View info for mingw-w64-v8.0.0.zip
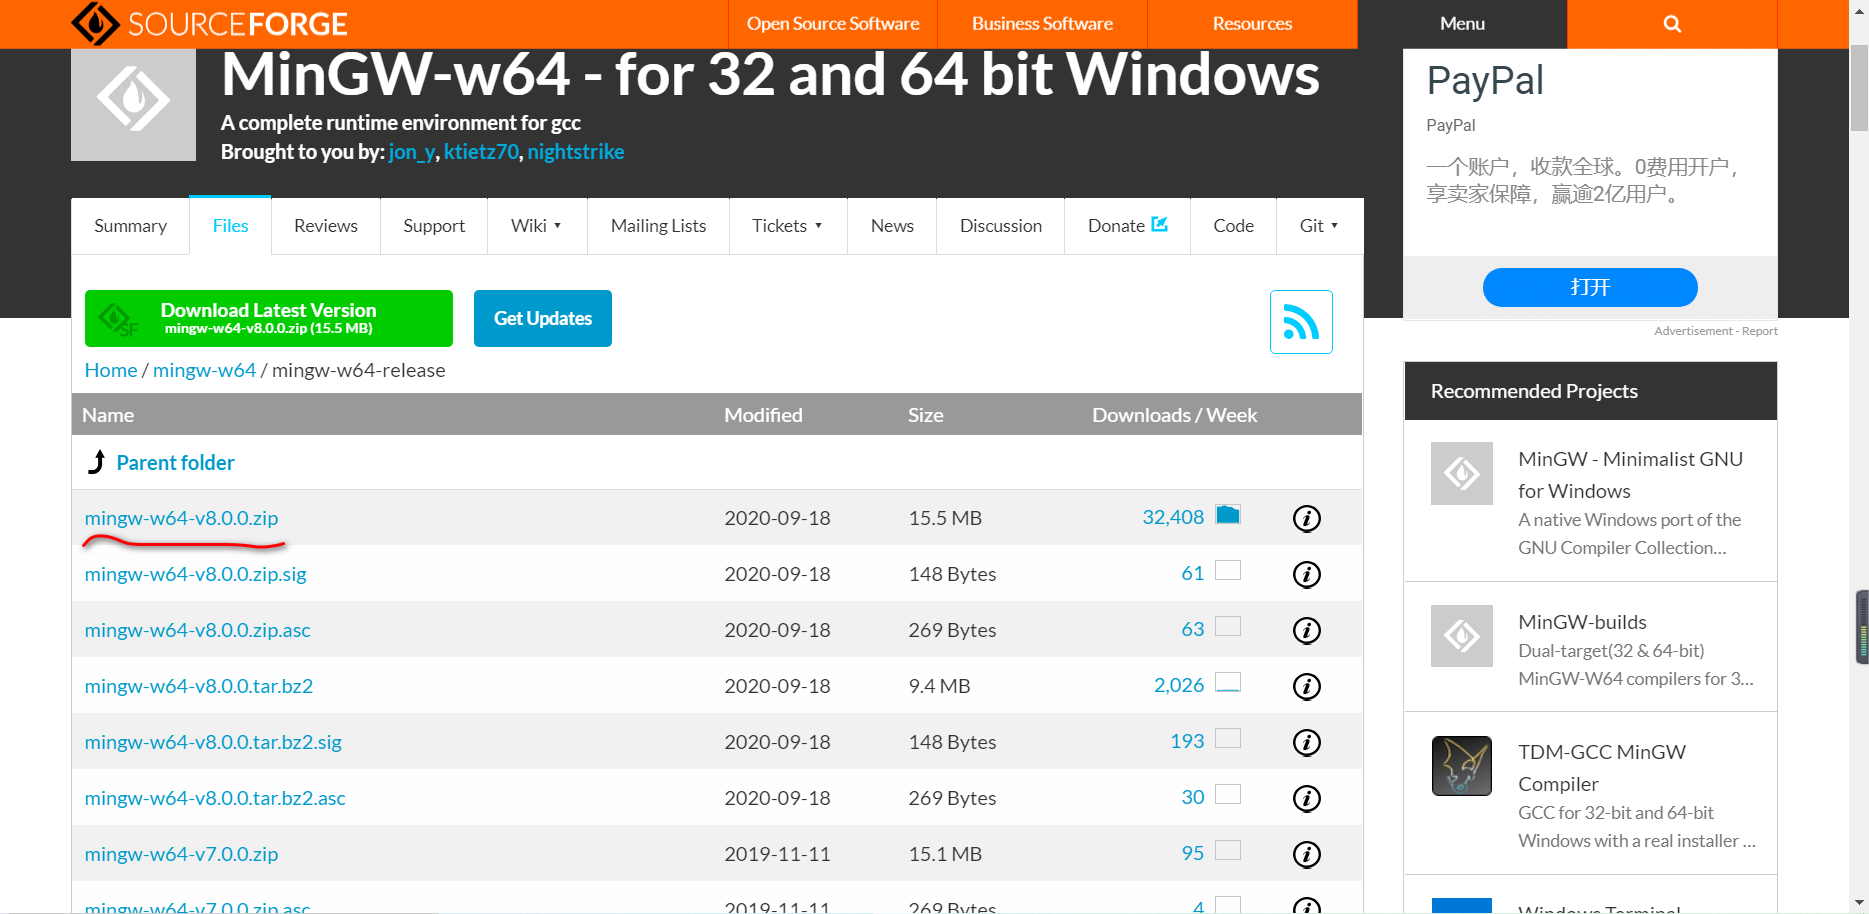 1307,518
